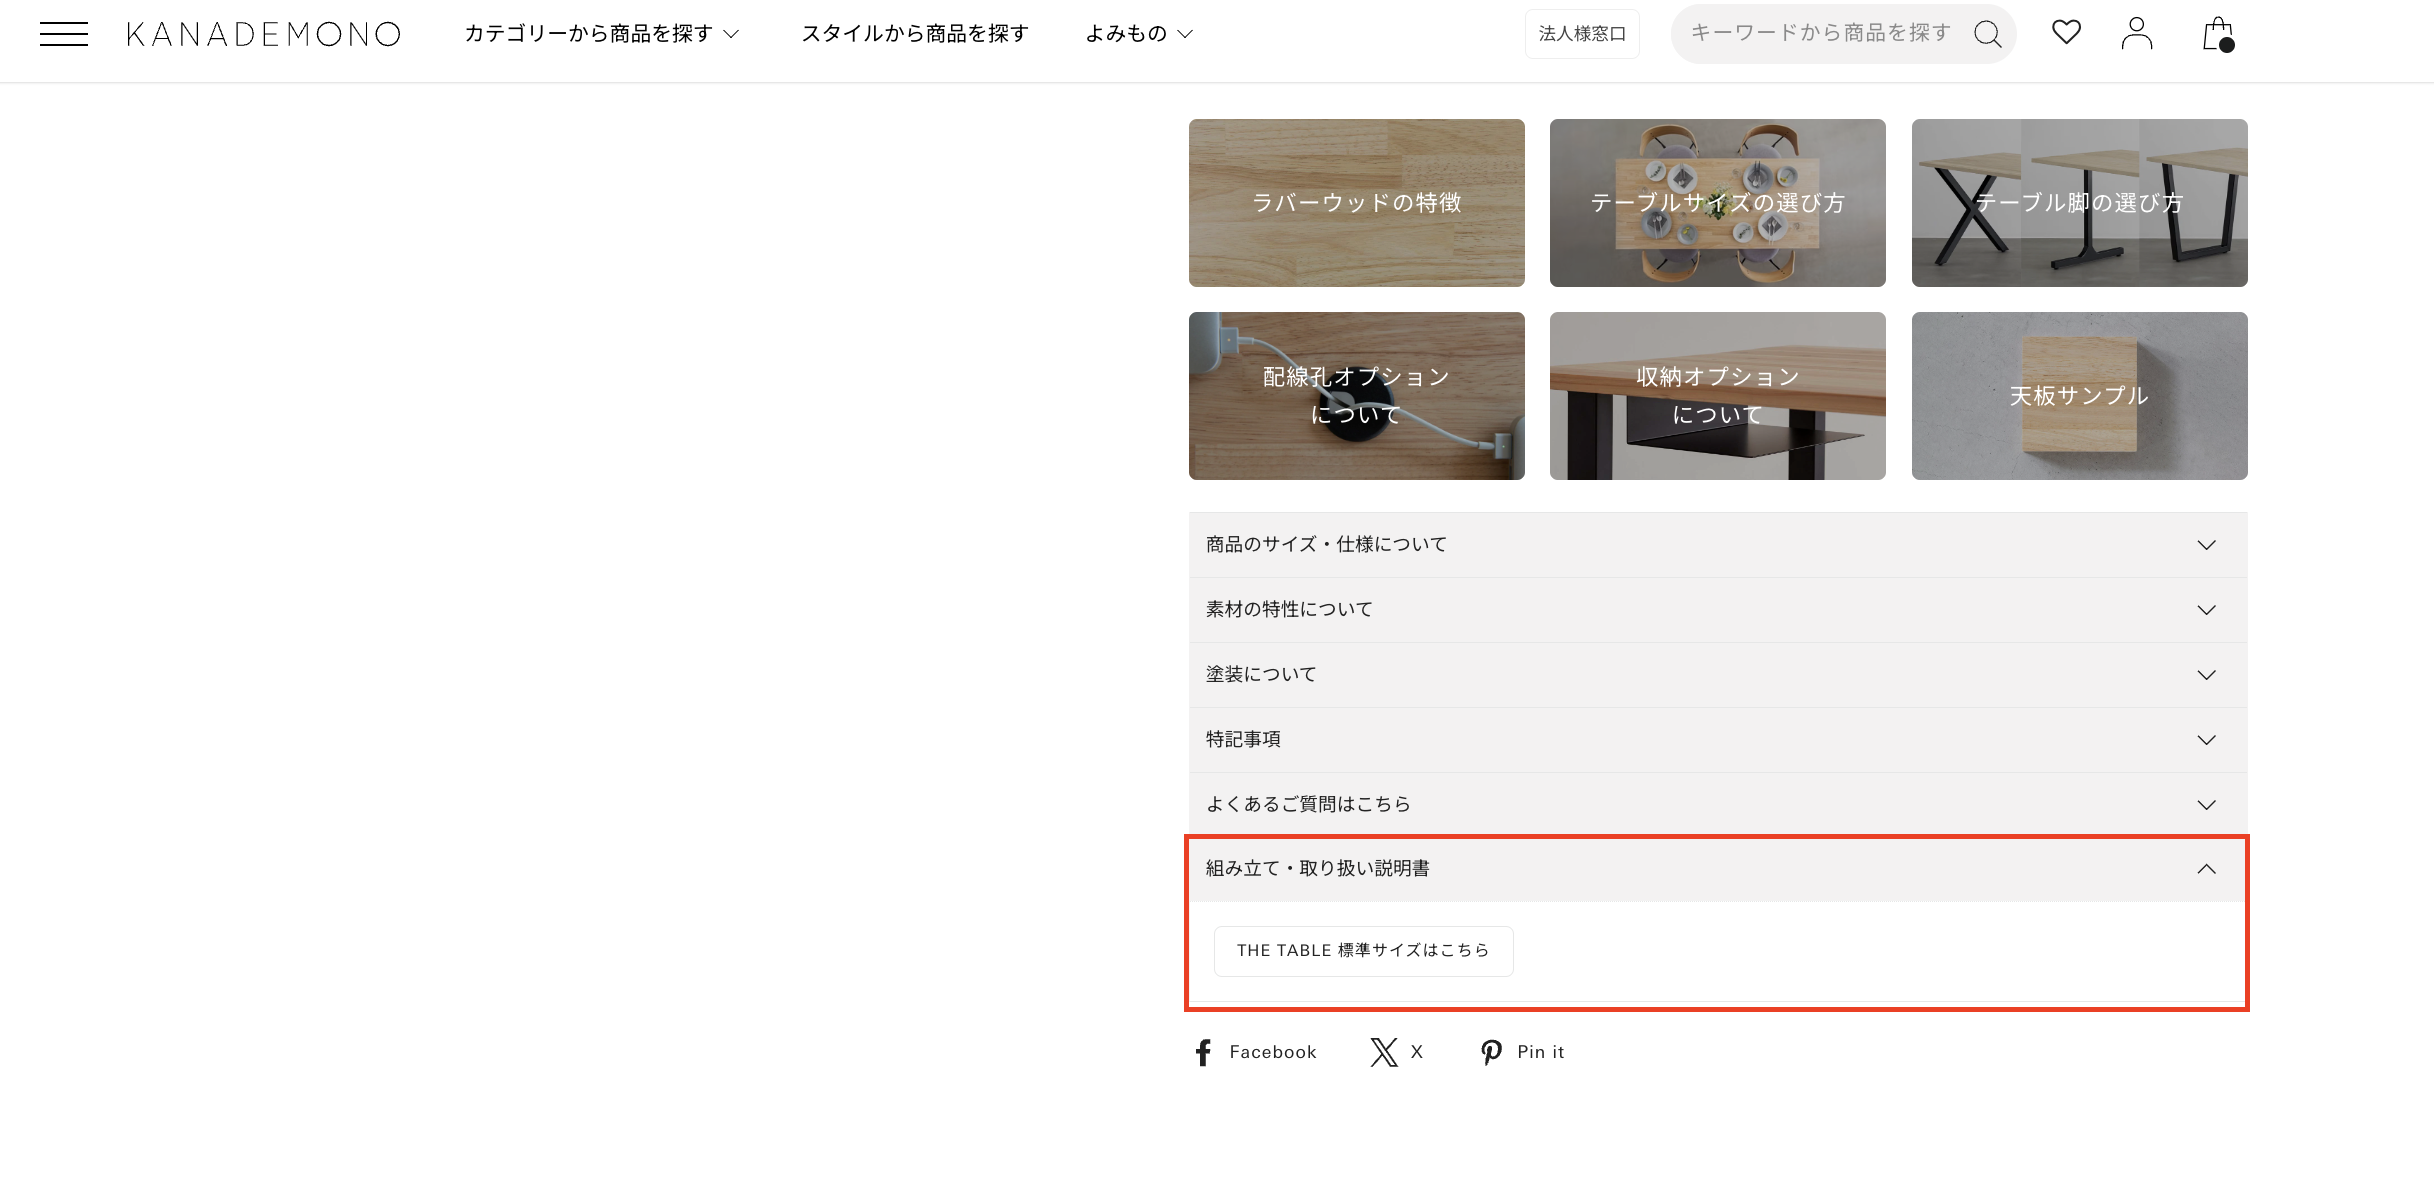The image size is (2434, 1182).
Task: Open ラバーウッドの特徴 thumbnail
Action: point(1356,203)
